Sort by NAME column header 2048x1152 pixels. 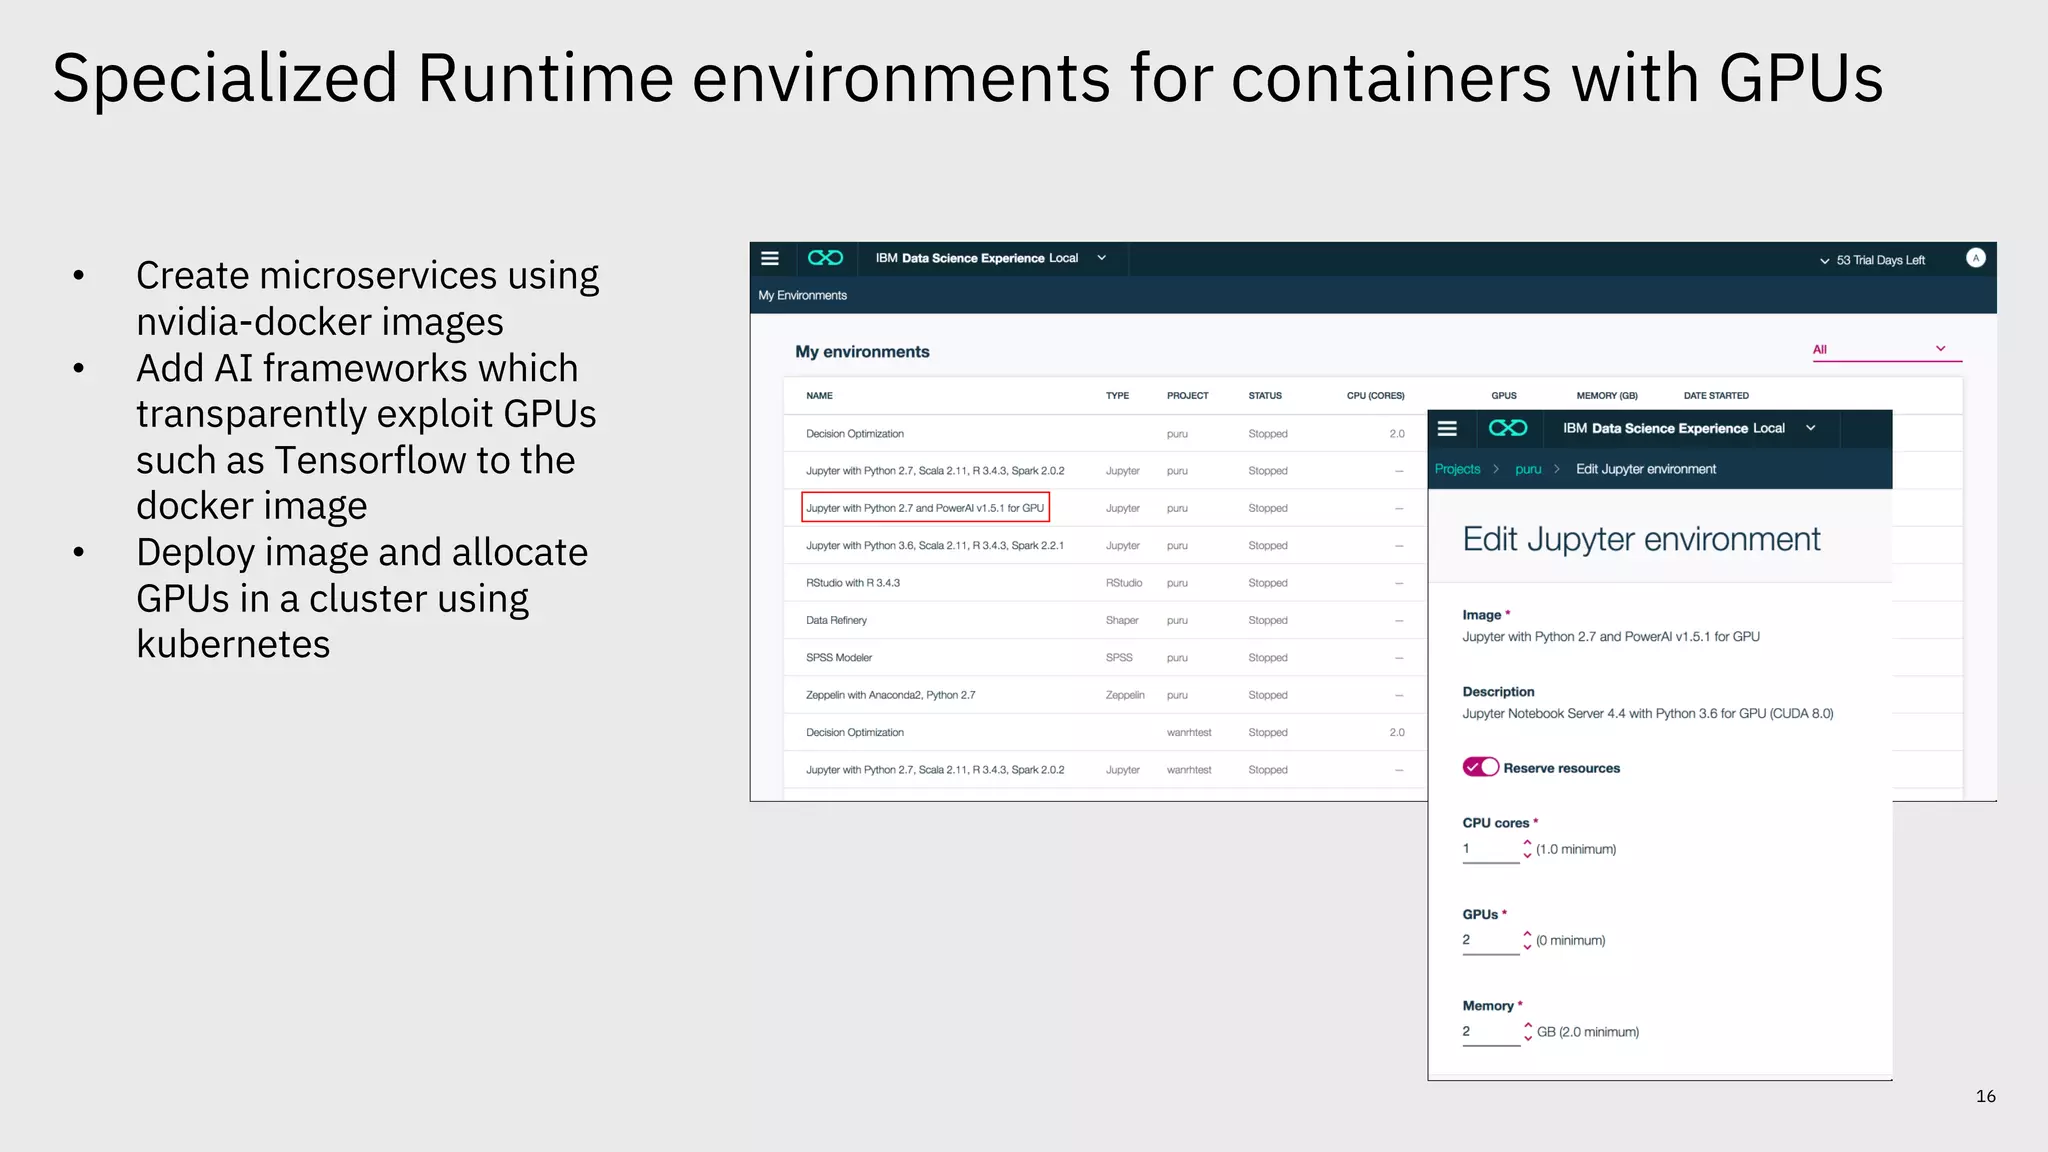pos(819,396)
